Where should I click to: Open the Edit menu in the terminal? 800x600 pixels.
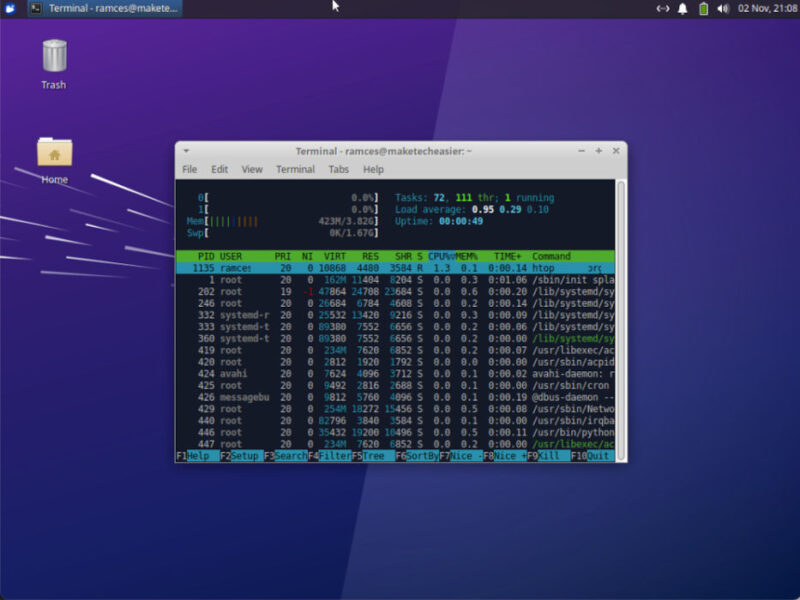click(219, 169)
